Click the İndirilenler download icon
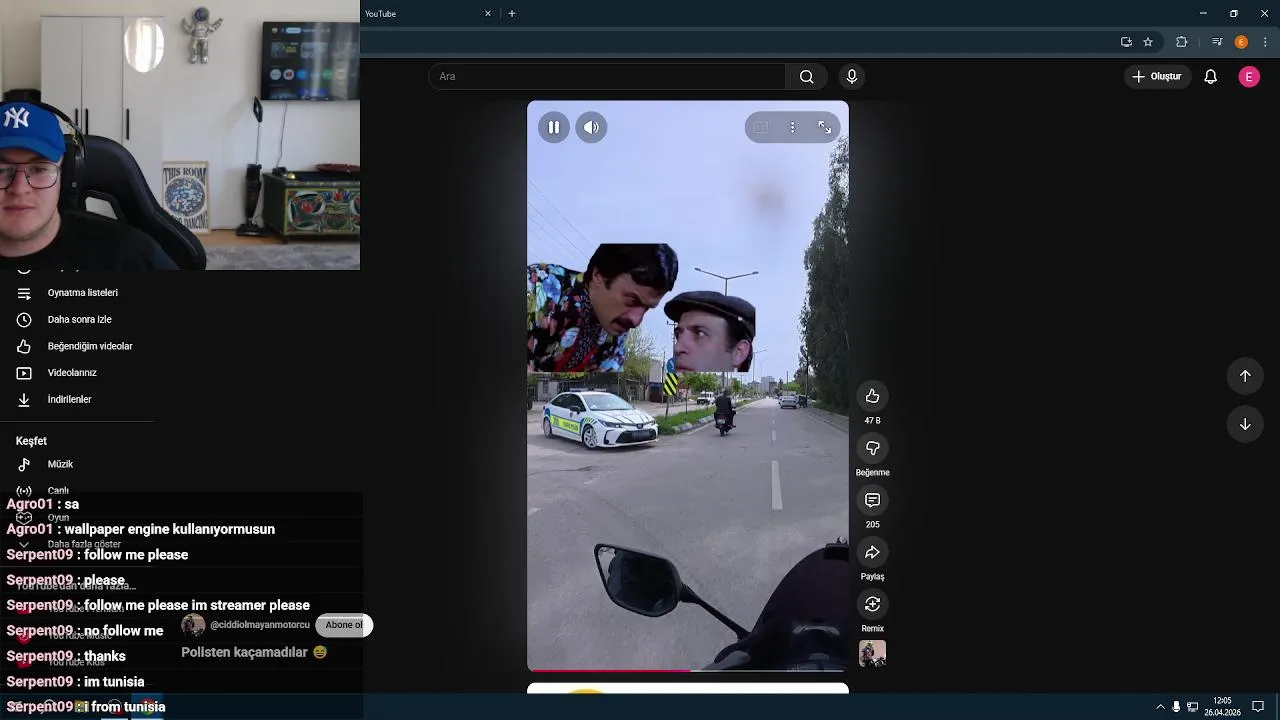Viewport: 1280px width, 720px height. pyautogui.click(x=24, y=400)
